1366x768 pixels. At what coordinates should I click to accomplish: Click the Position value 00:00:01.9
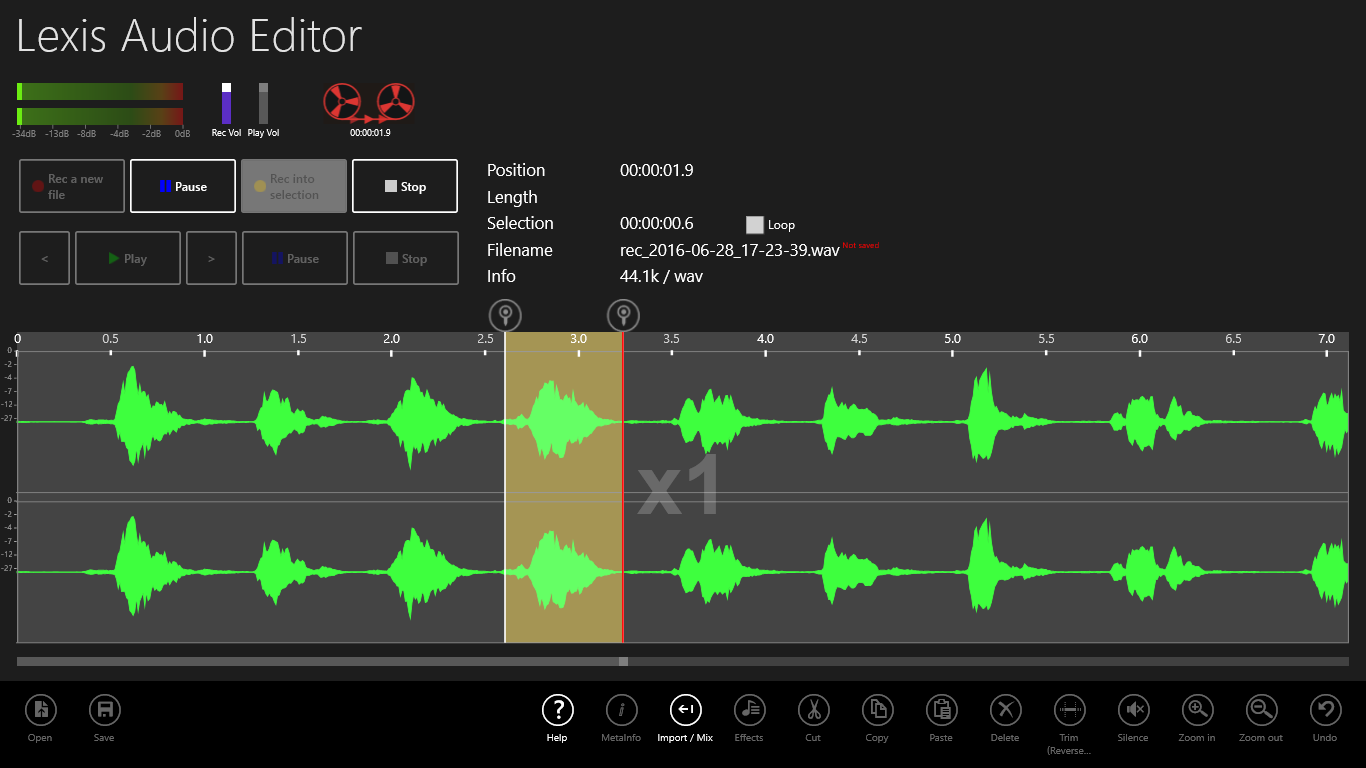point(656,170)
